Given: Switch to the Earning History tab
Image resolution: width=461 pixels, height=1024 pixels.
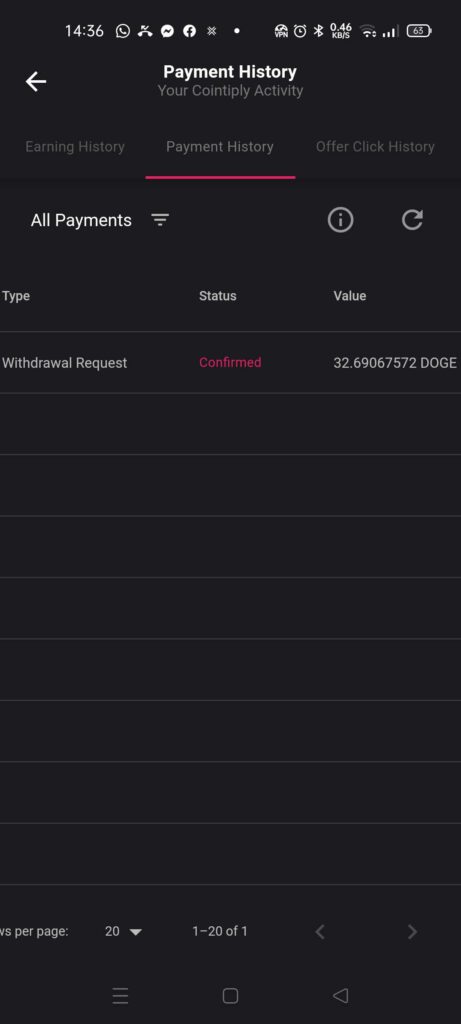Looking at the screenshot, I should (74, 146).
